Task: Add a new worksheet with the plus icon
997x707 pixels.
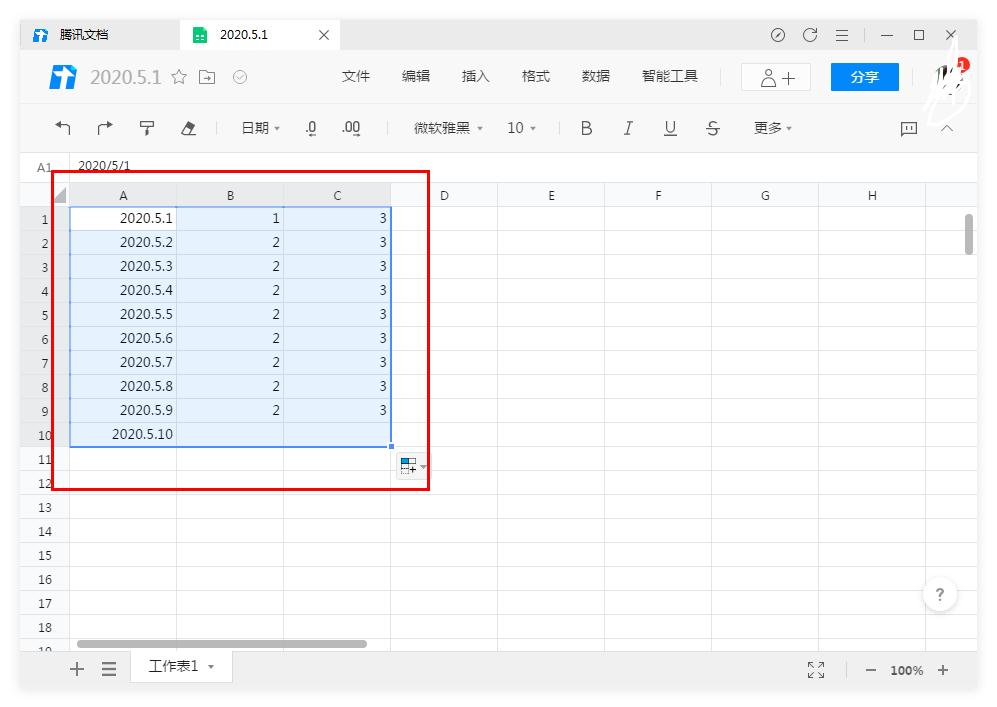Action: pos(77,669)
